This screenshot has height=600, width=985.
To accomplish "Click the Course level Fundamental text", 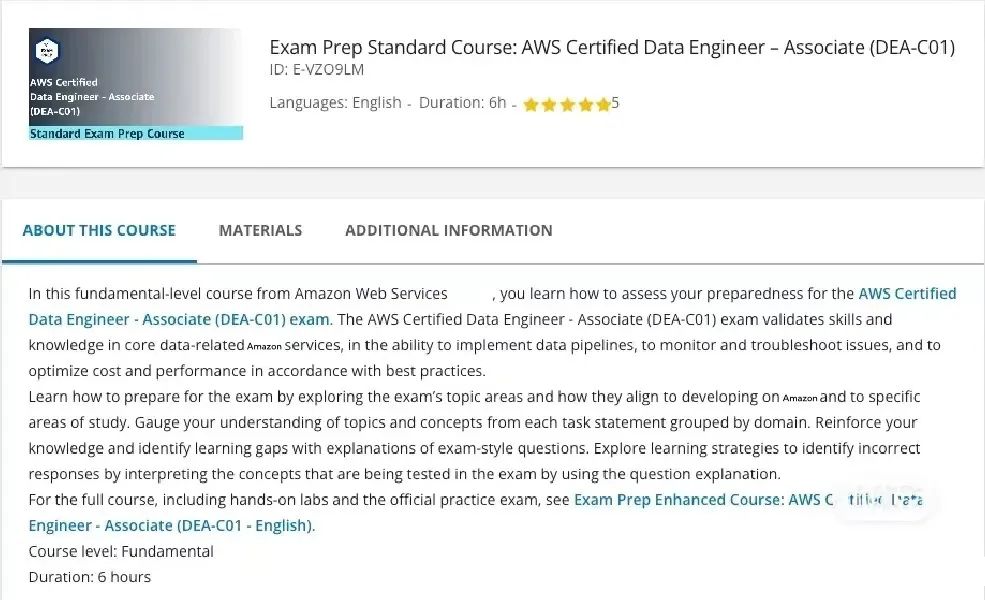I will (x=120, y=551).
